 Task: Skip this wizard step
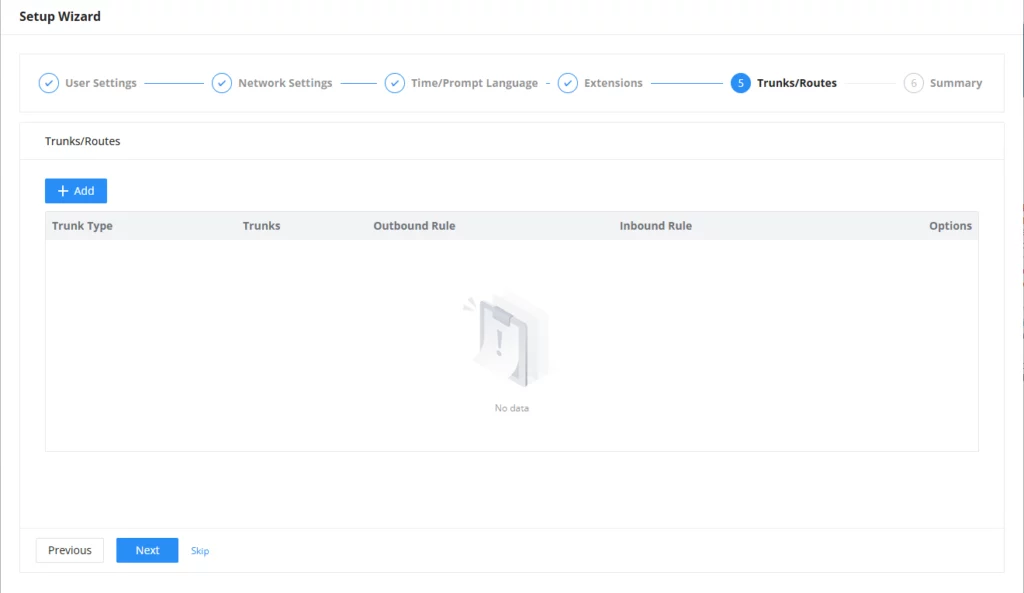(200, 551)
